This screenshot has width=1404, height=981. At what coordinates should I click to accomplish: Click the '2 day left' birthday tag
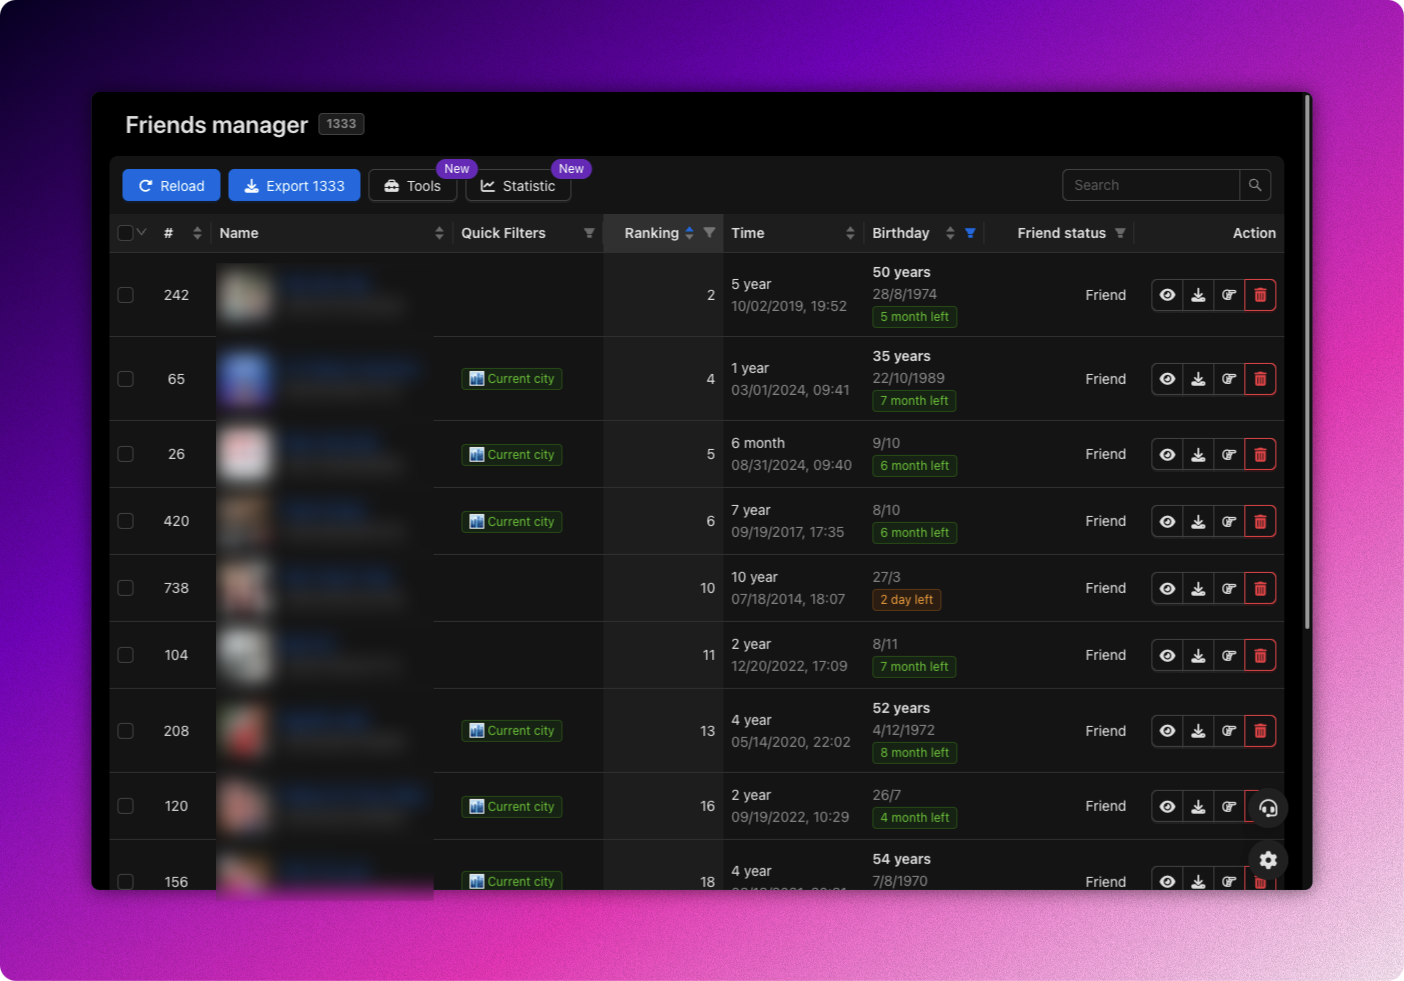point(907,600)
